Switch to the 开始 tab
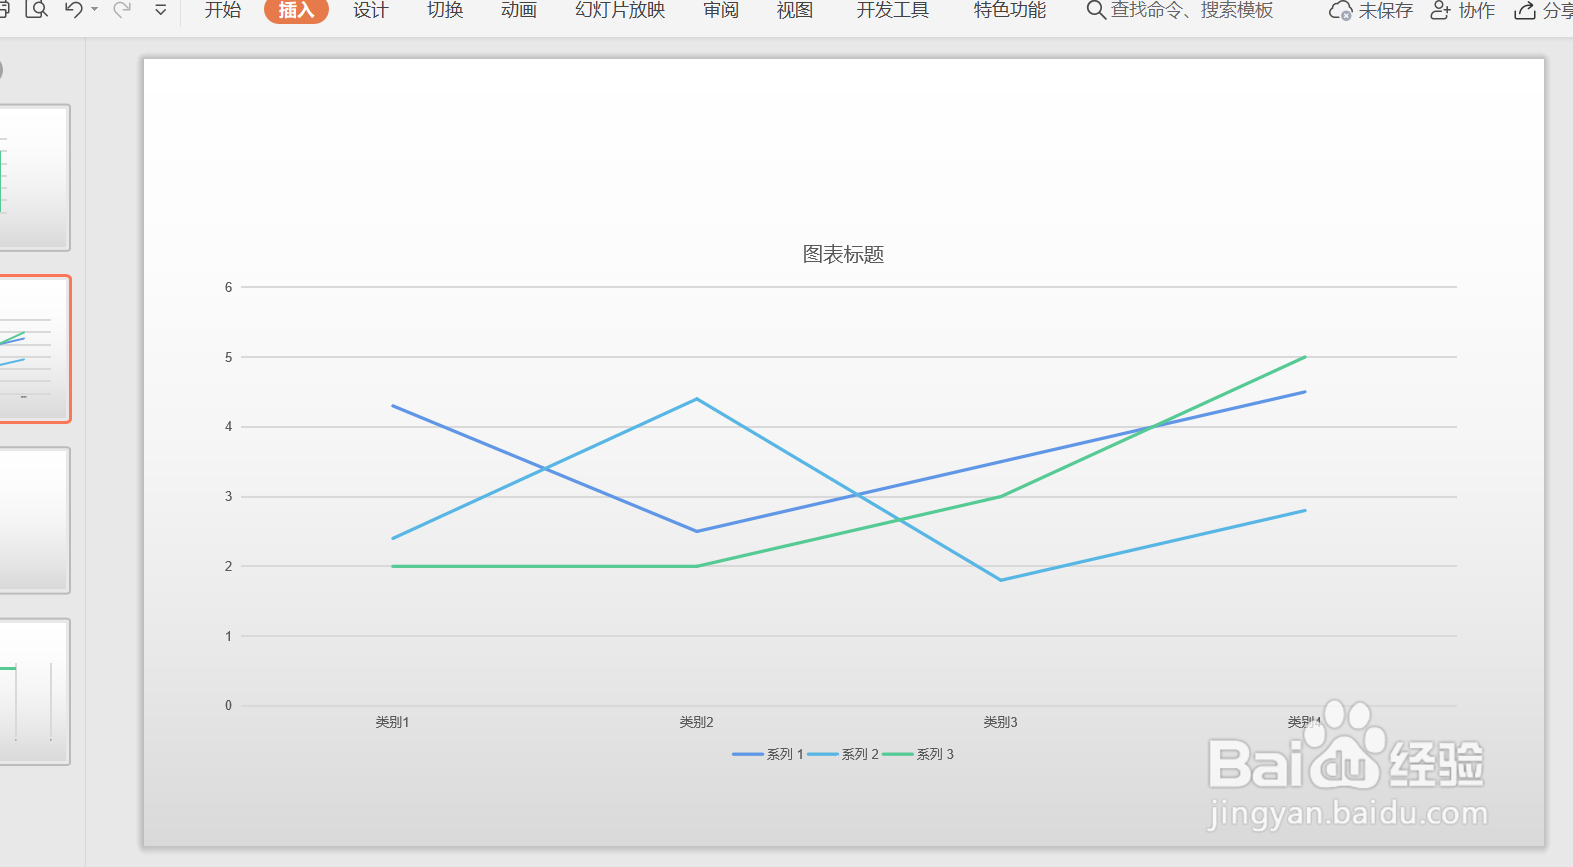Screen dimensions: 1573x867 [222, 10]
